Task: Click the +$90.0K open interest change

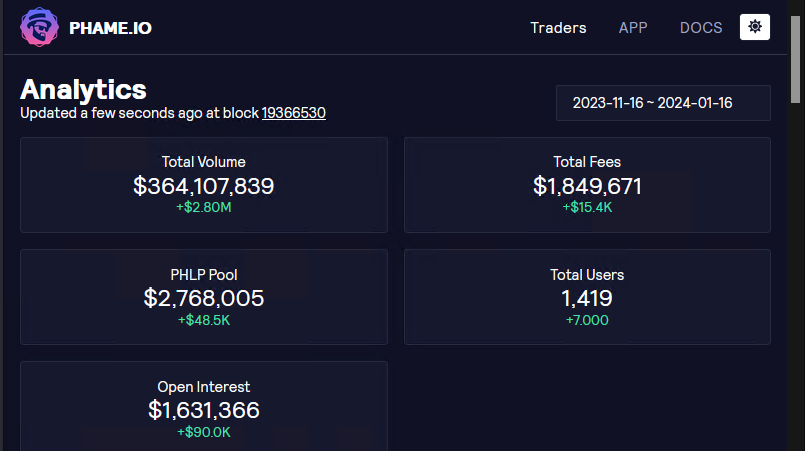Action: 204,433
